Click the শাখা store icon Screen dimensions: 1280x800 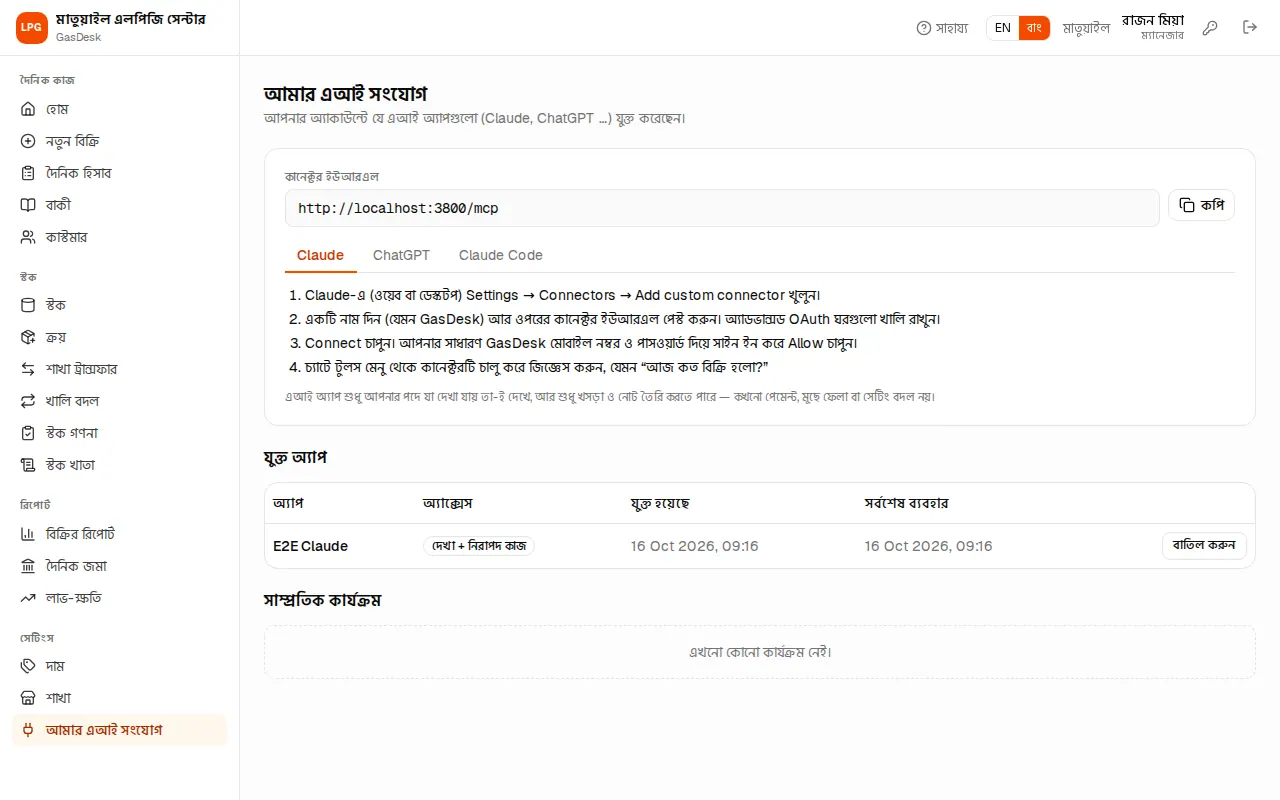coord(28,698)
